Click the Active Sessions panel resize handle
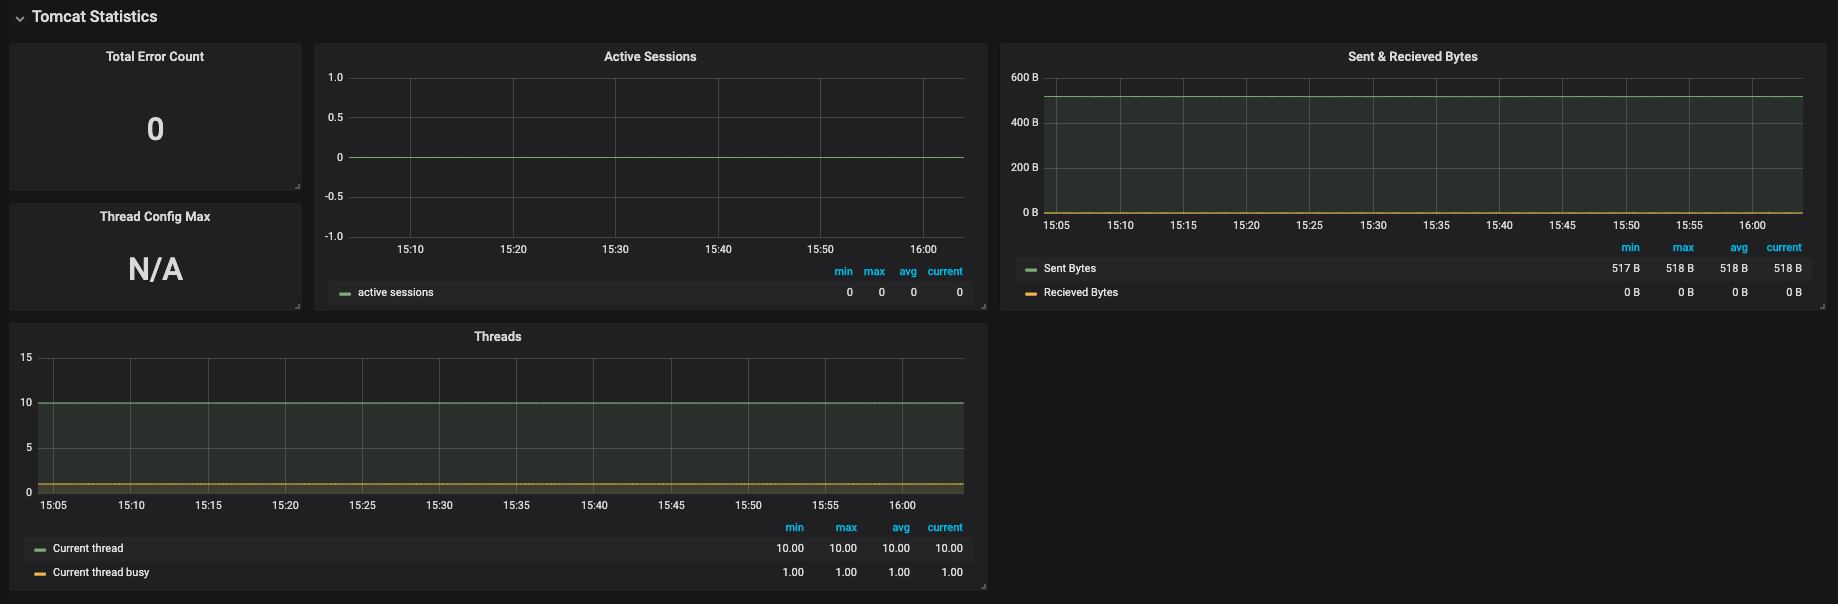Screen dimensions: 1838x604 (983, 306)
